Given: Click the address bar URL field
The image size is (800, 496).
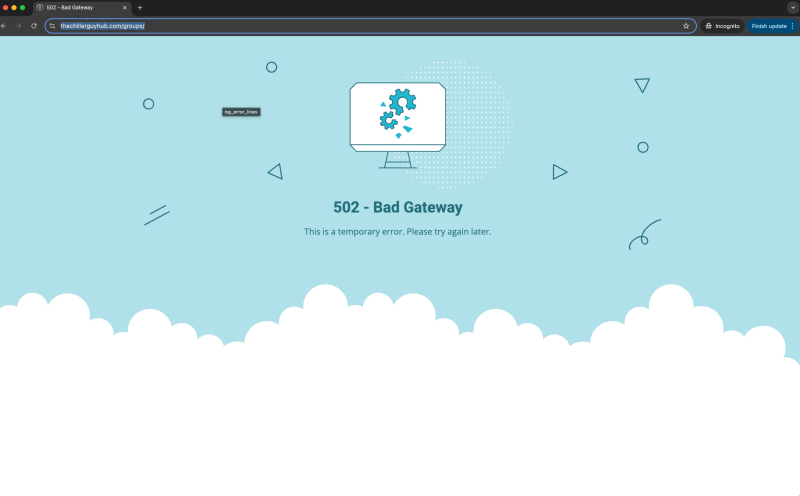Looking at the screenshot, I should click(x=370, y=26).
